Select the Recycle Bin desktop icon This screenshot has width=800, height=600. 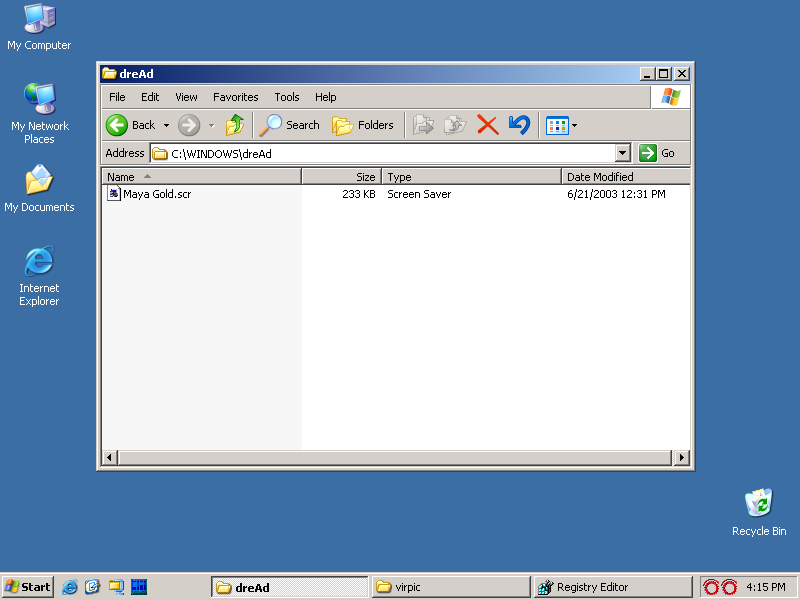coord(759,512)
